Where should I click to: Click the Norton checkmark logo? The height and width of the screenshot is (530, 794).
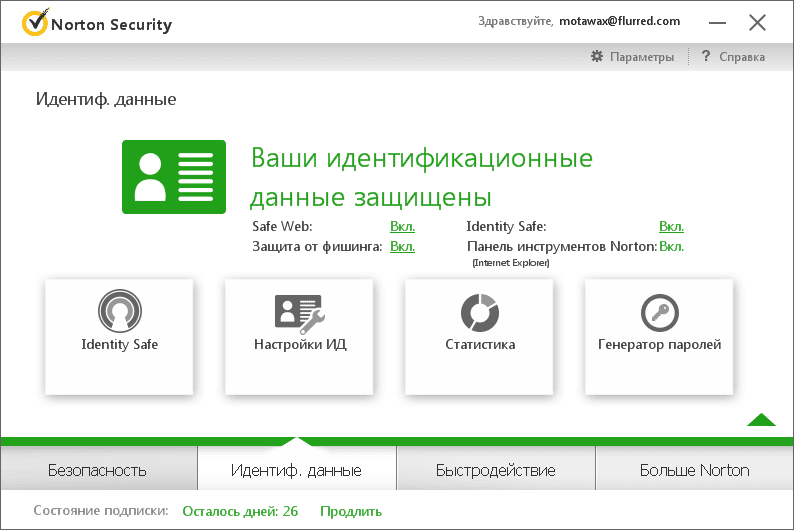[x=35, y=22]
